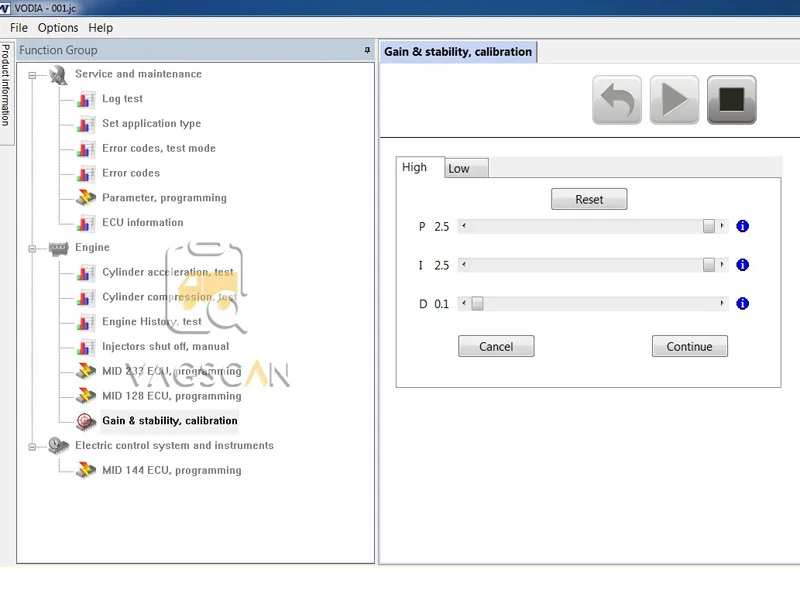Click the Cylinder compression, test icon
Image resolution: width=800 pixels, height=600 pixels.
86,297
